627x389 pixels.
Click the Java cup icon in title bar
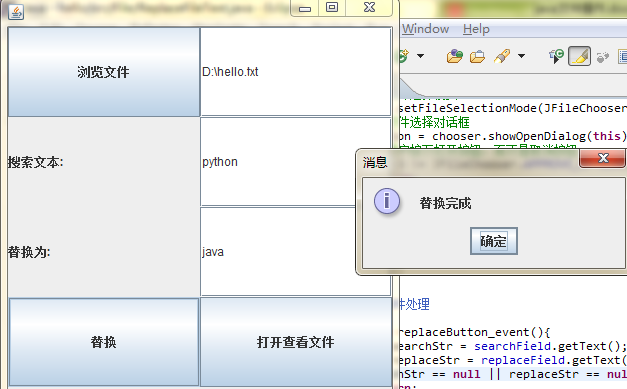16,12
